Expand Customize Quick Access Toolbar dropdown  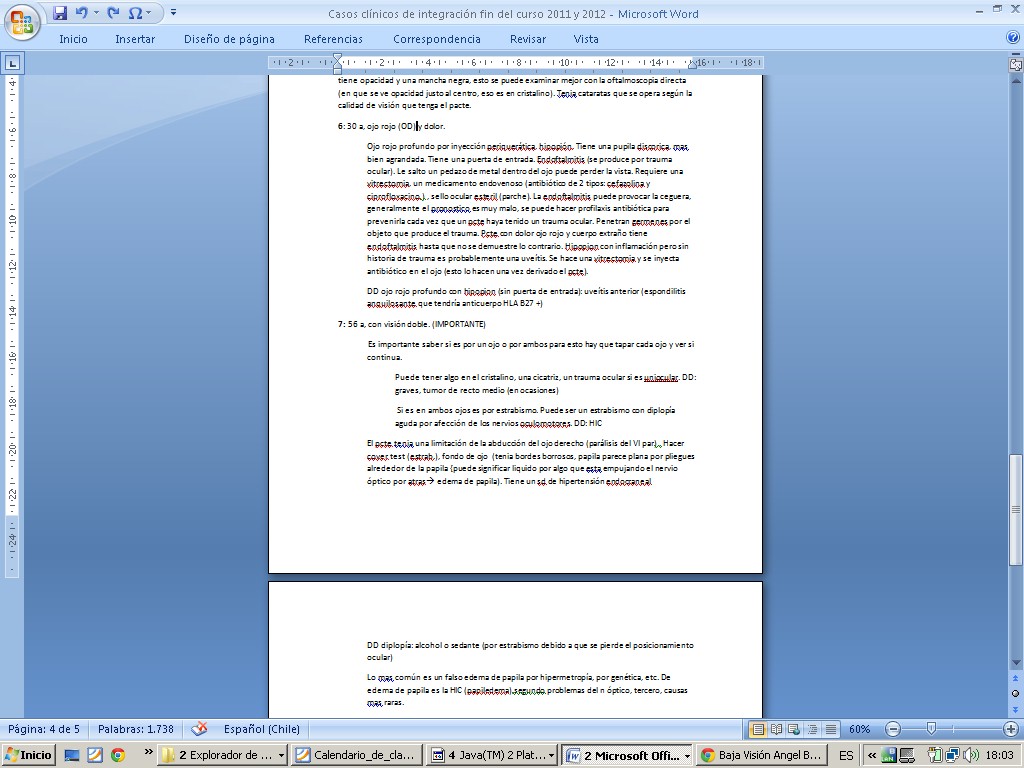click(x=173, y=13)
